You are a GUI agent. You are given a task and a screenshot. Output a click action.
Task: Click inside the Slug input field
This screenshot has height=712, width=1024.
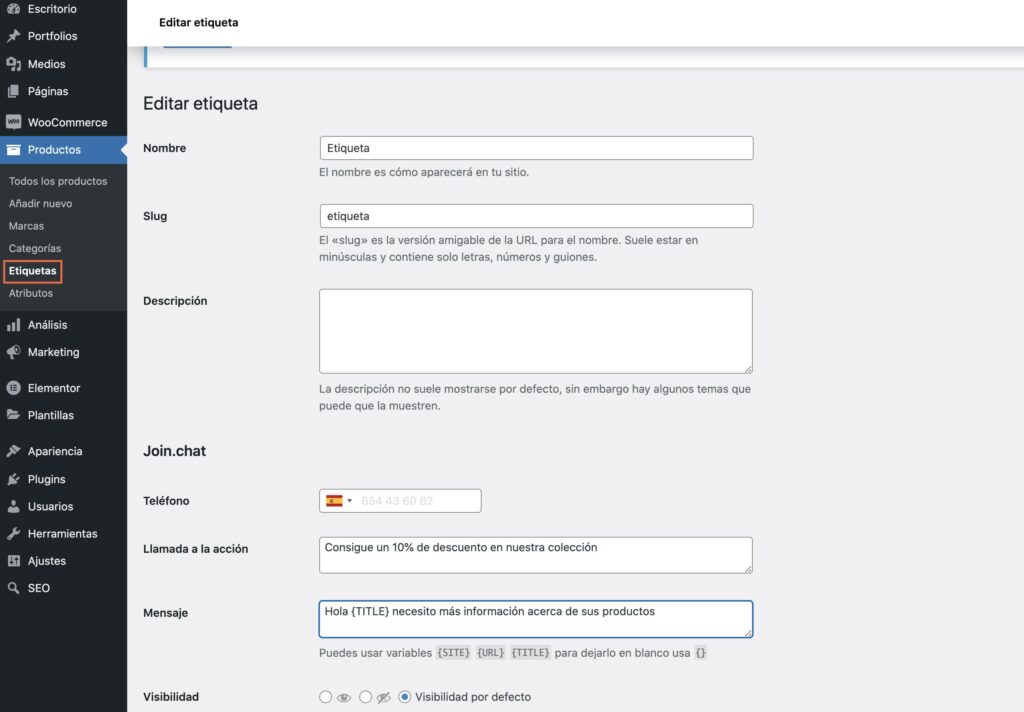535,216
